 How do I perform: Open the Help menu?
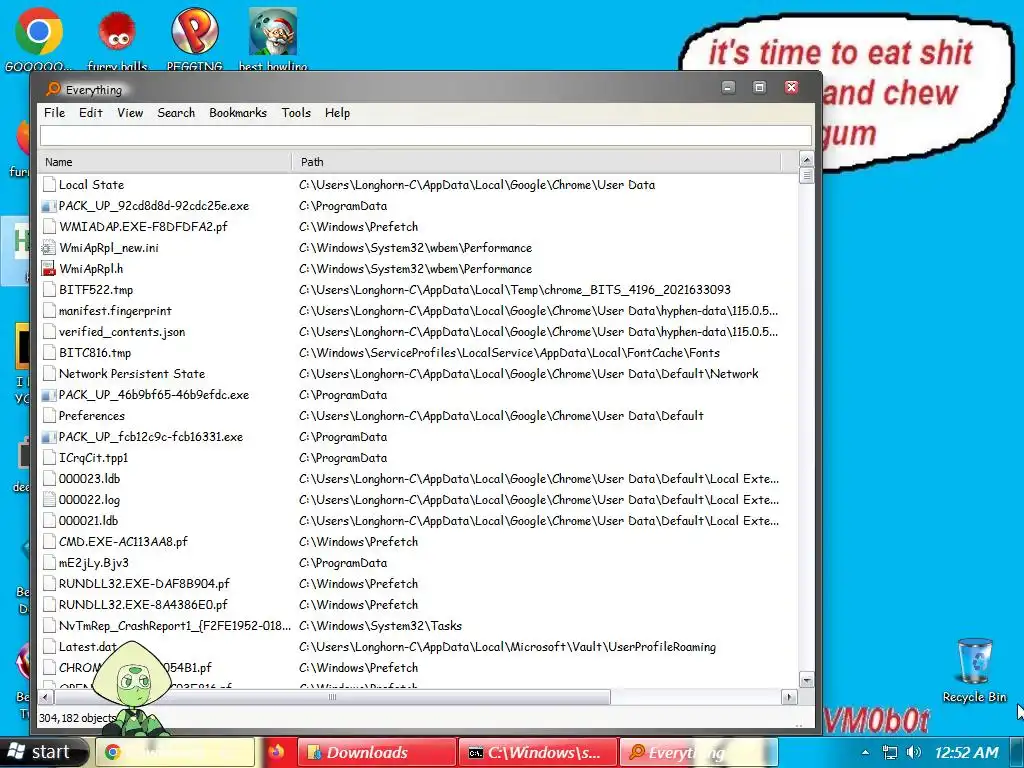[337, 112]
